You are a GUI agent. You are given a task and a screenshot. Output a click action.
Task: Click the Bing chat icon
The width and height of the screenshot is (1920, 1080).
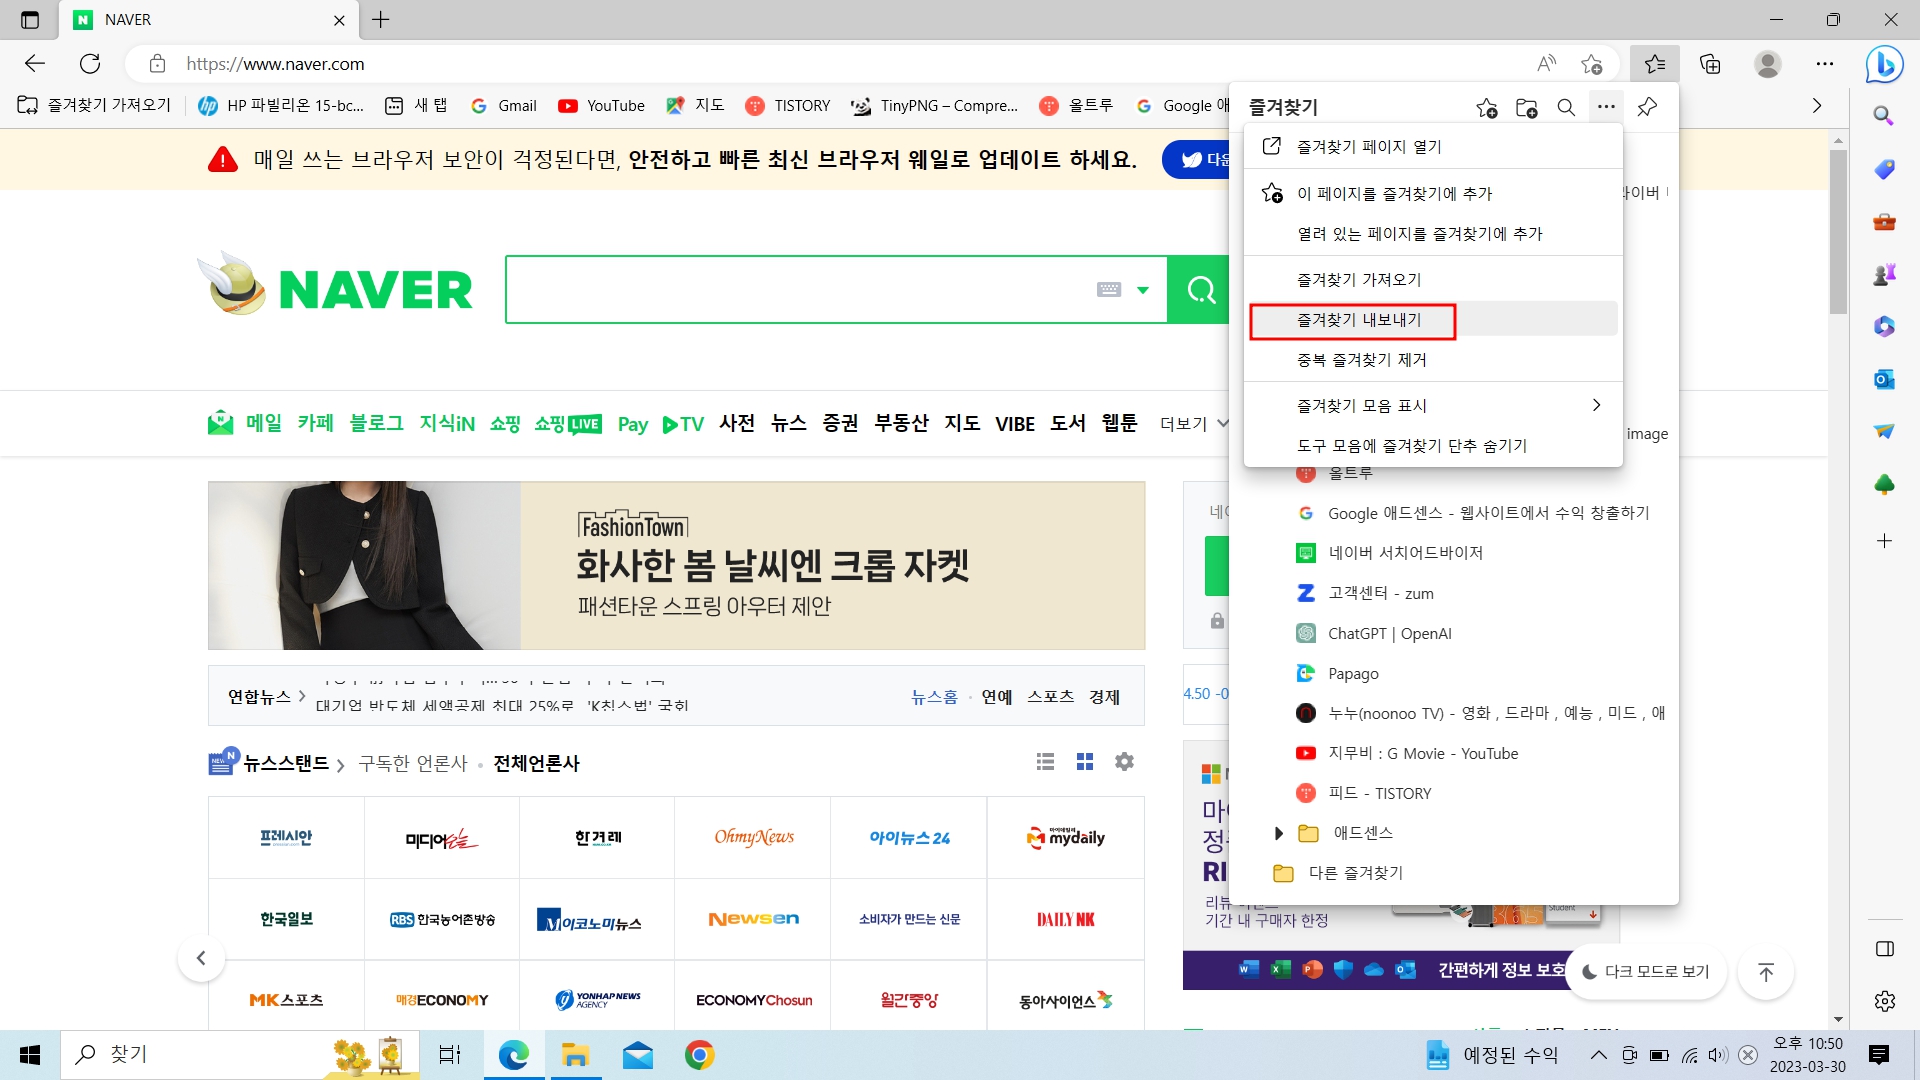(x=1884, y=64)
